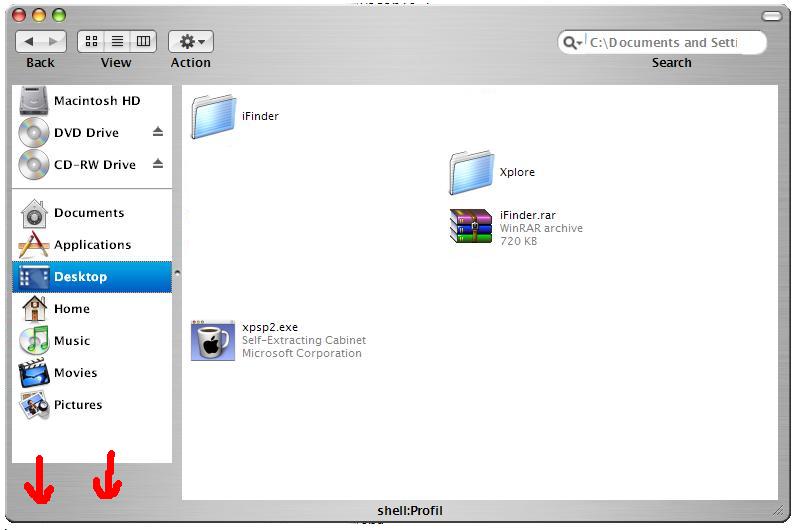This screenshot has width=796, height=530.
Task: Open Documents in the sidebar
Action: coord(92,213)
